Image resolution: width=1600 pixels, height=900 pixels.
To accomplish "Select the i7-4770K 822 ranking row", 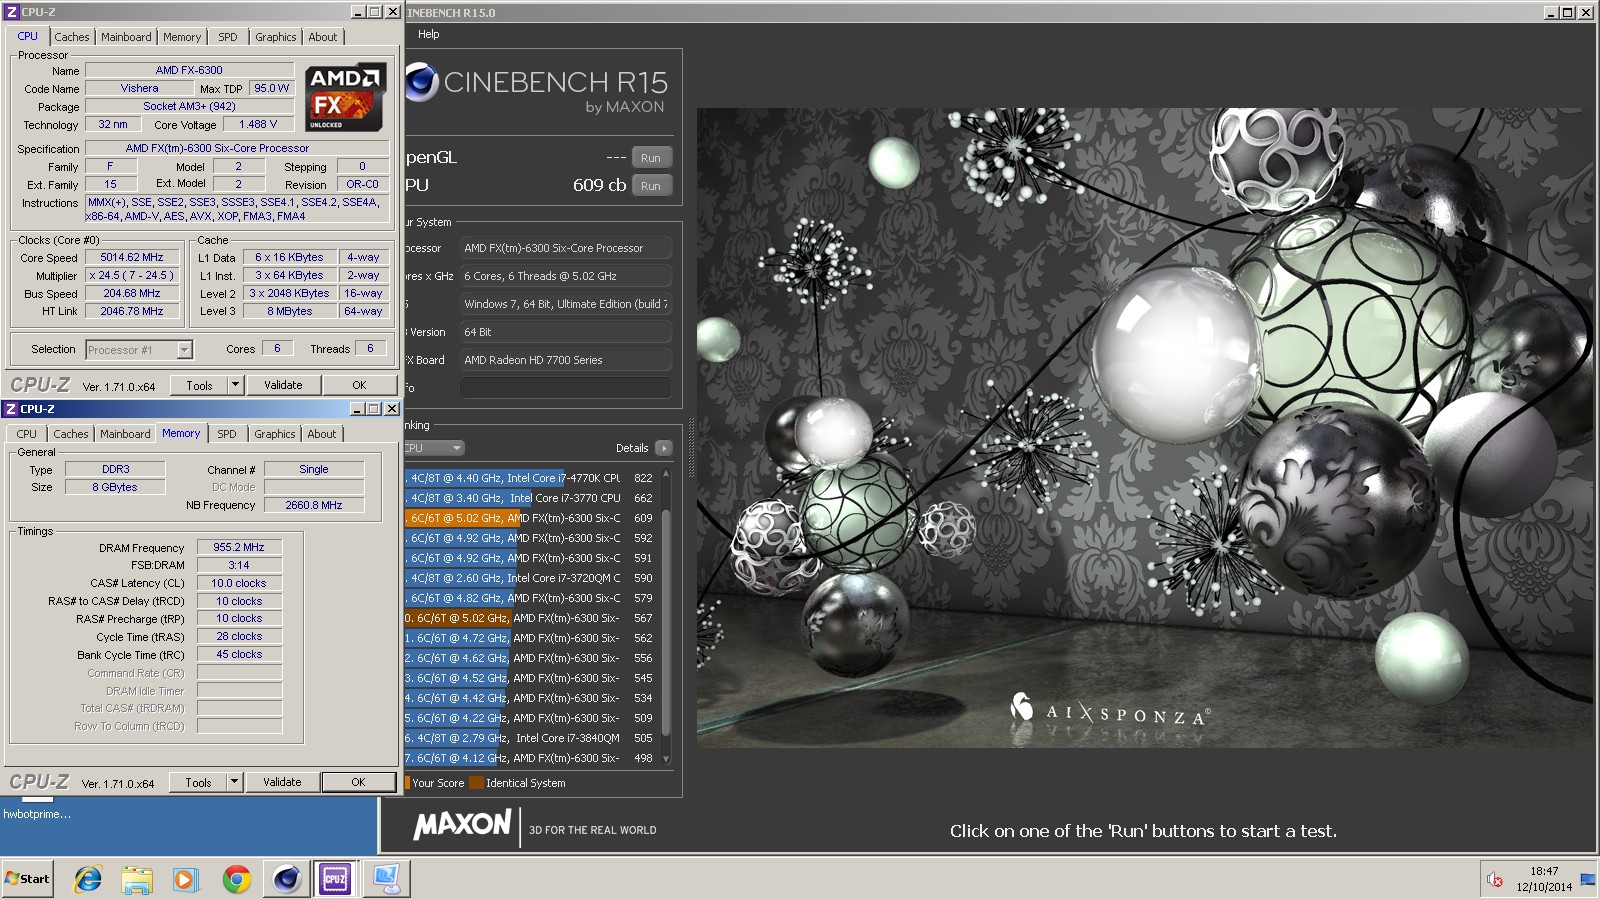I will 530,478.
